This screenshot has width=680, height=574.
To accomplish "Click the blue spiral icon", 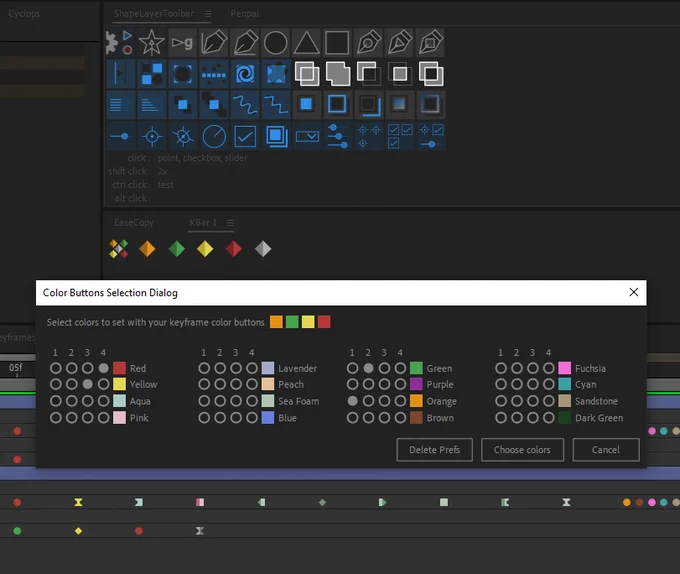I will [x=245, y=74].
